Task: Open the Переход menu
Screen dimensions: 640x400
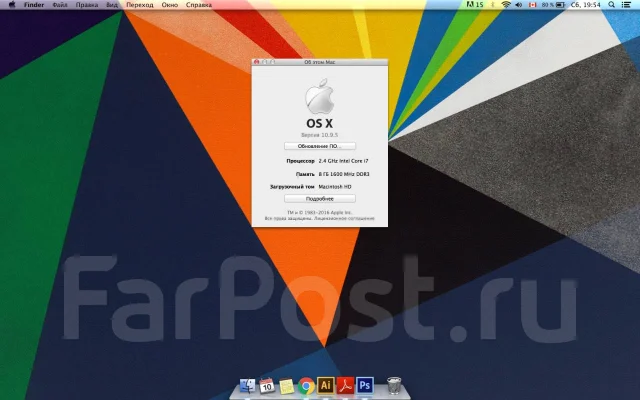Action: pyautogui.click(x=140, y=5)
